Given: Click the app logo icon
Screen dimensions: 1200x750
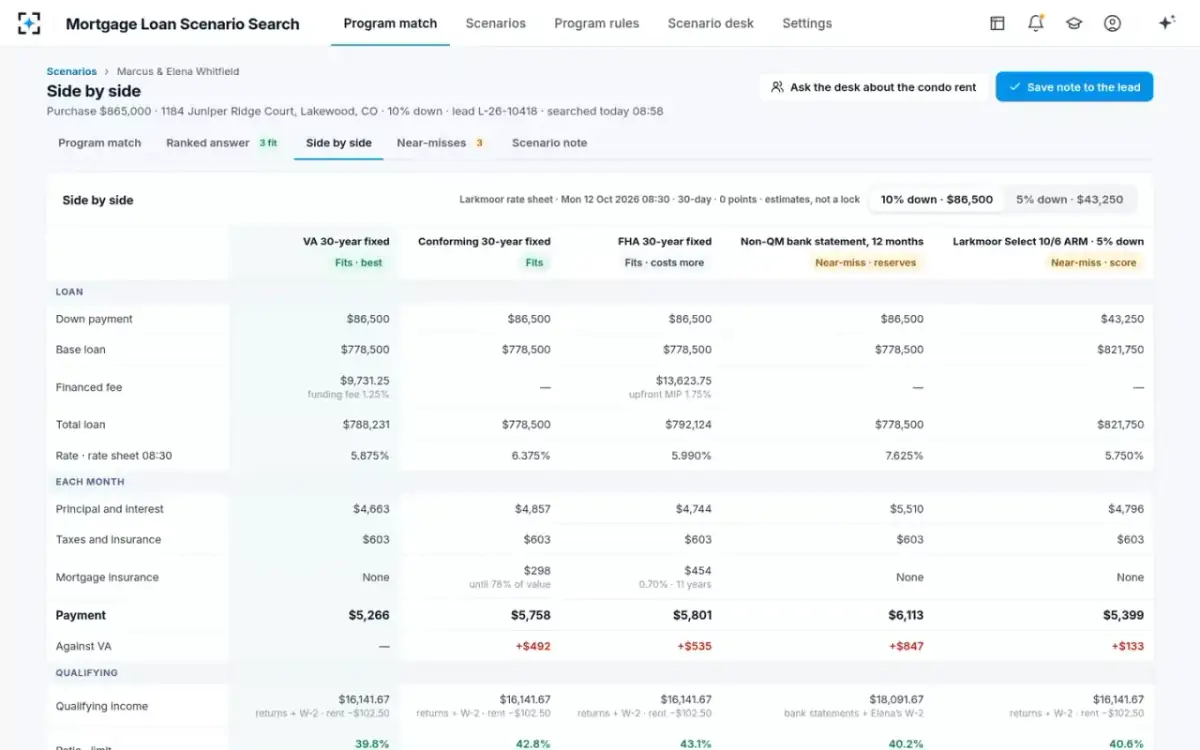Looking at the screenshot, I should pos(30,23).
